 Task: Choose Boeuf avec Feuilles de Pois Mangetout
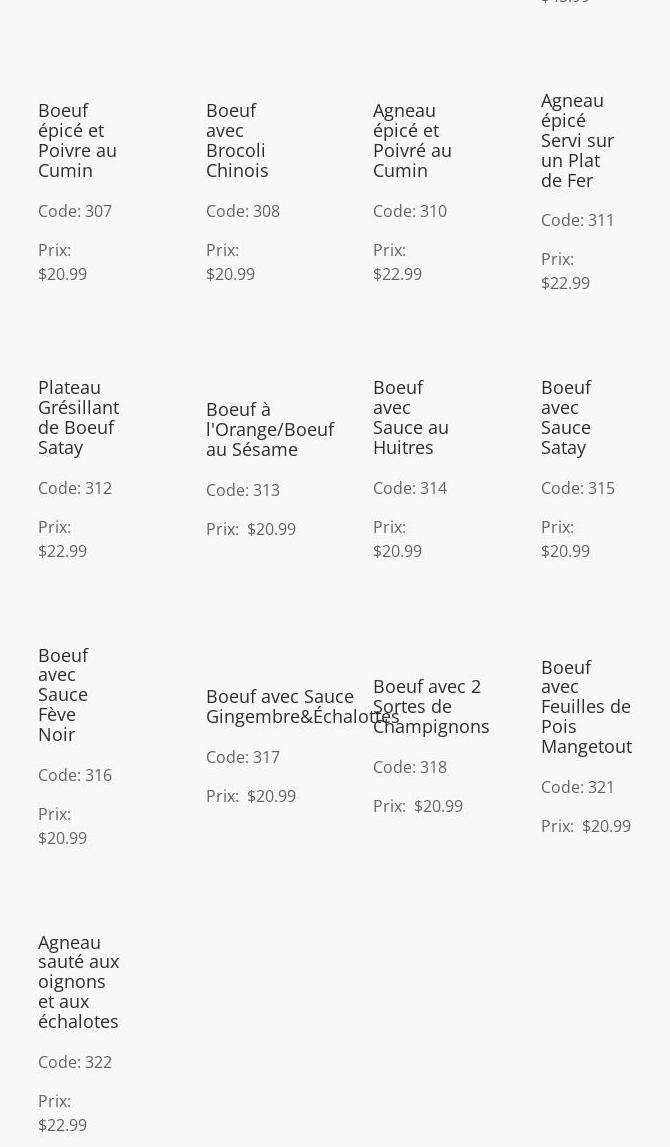(x=587, y=707)
